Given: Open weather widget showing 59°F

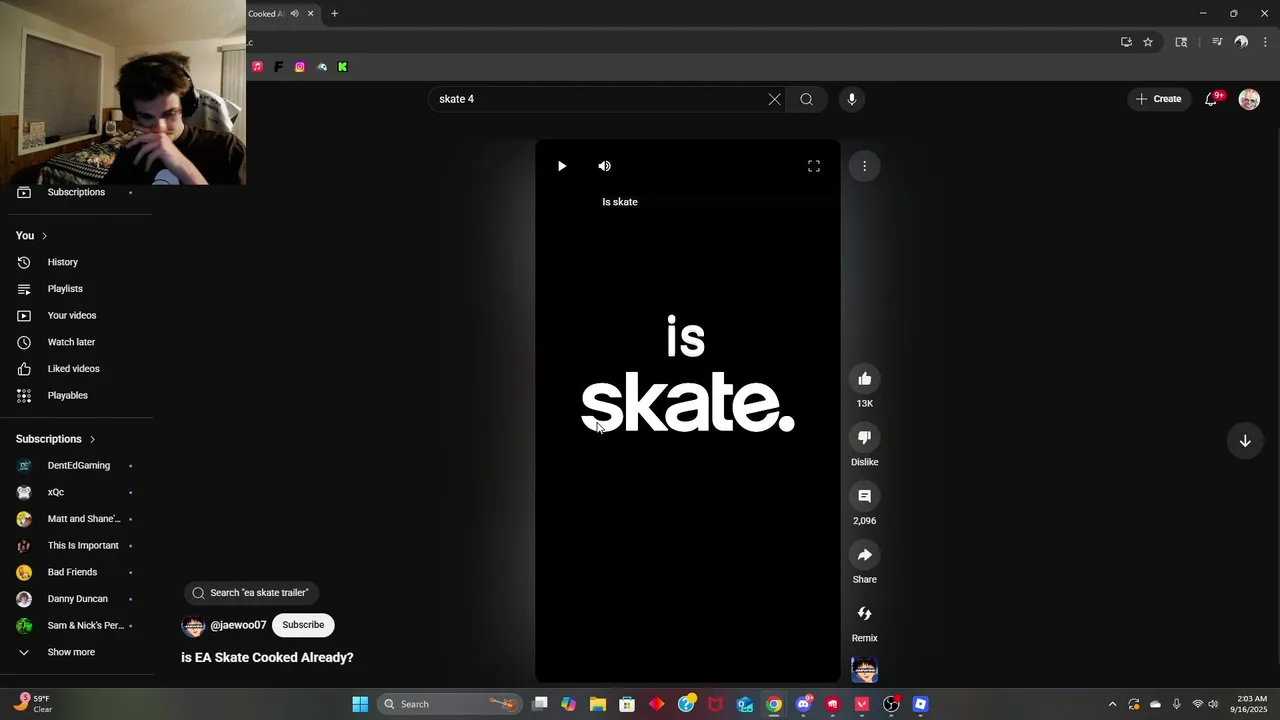Looking at the screenshot, I should pos(34,704).
